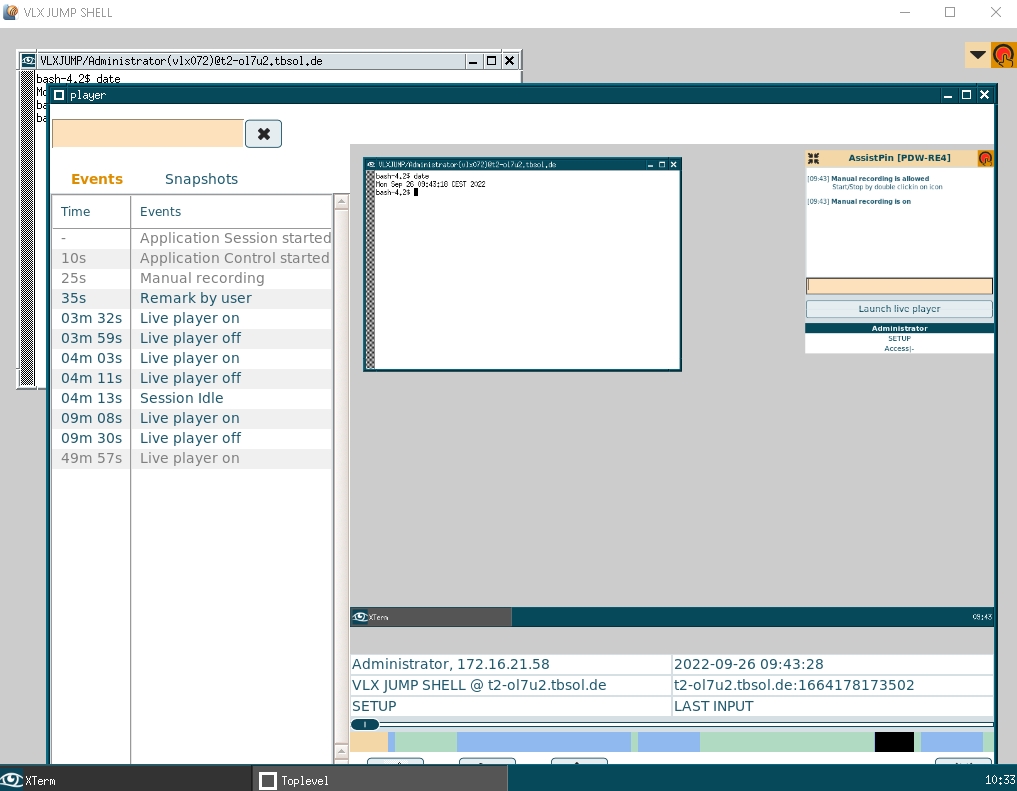Select the Events tab
The image size is (1017, 791).
(97, 179)
